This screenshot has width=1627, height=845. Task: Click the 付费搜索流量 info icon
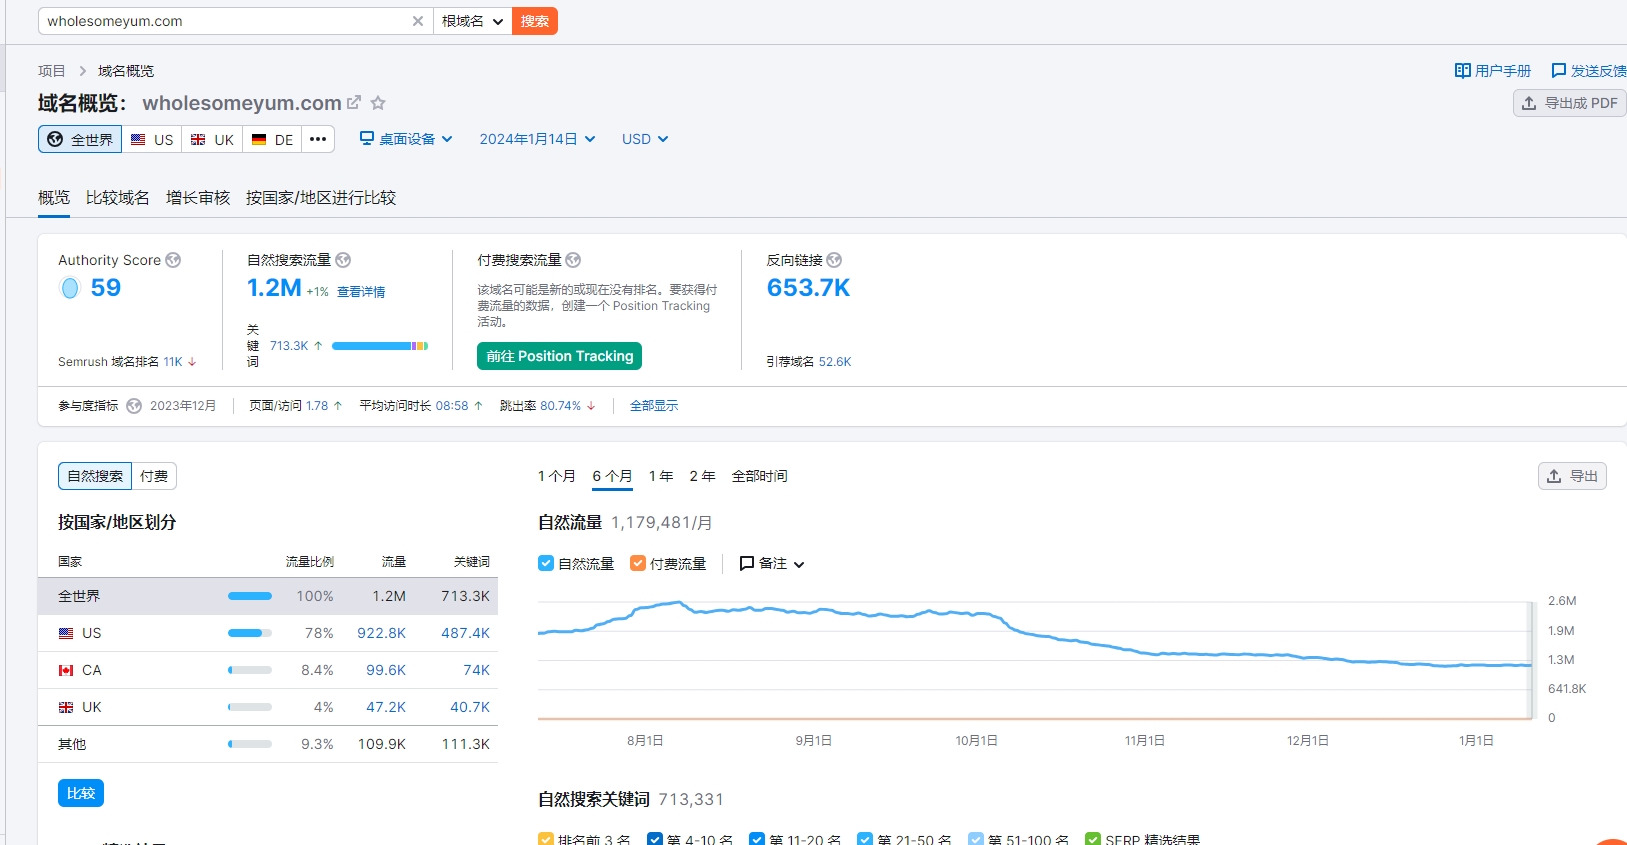tap(573, 260)
